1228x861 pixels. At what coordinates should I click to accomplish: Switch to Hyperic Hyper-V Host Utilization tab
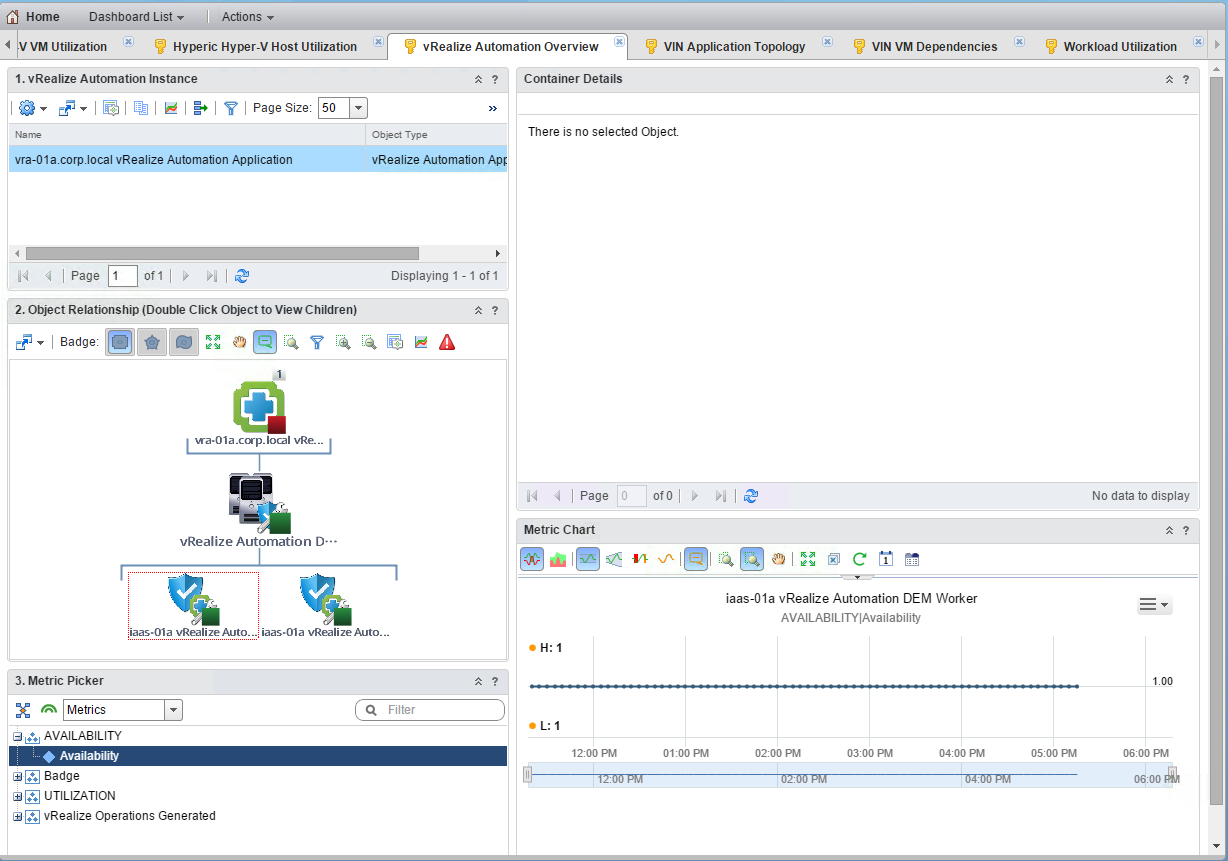264,46
